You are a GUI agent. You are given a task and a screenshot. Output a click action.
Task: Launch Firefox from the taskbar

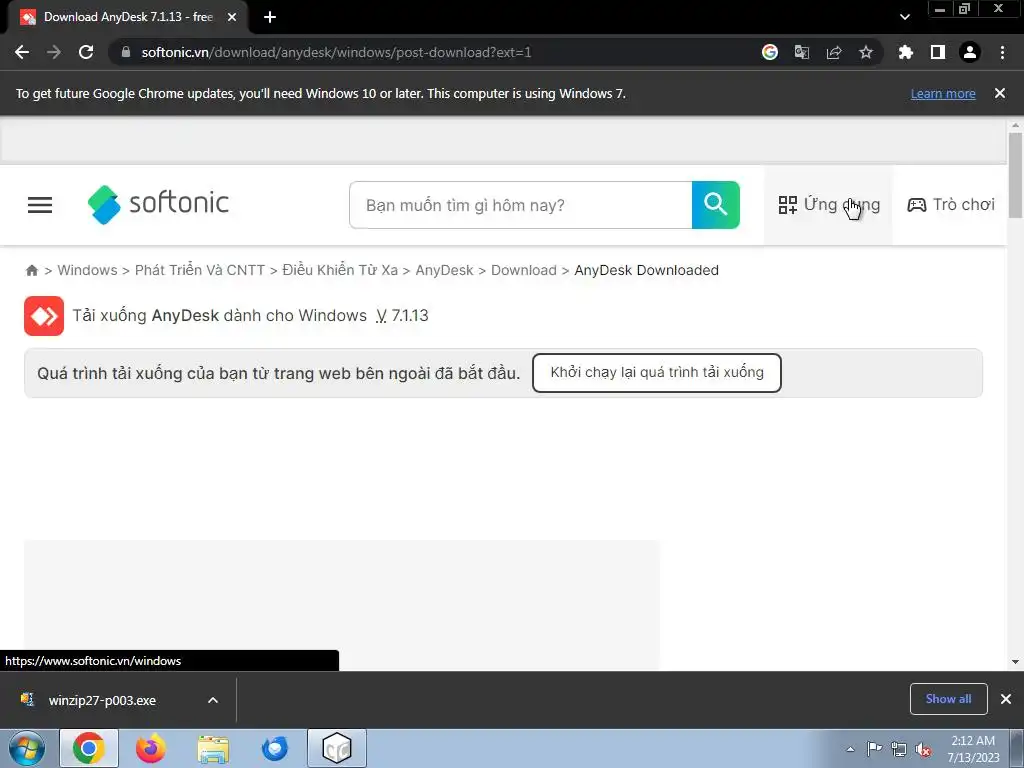151,748
